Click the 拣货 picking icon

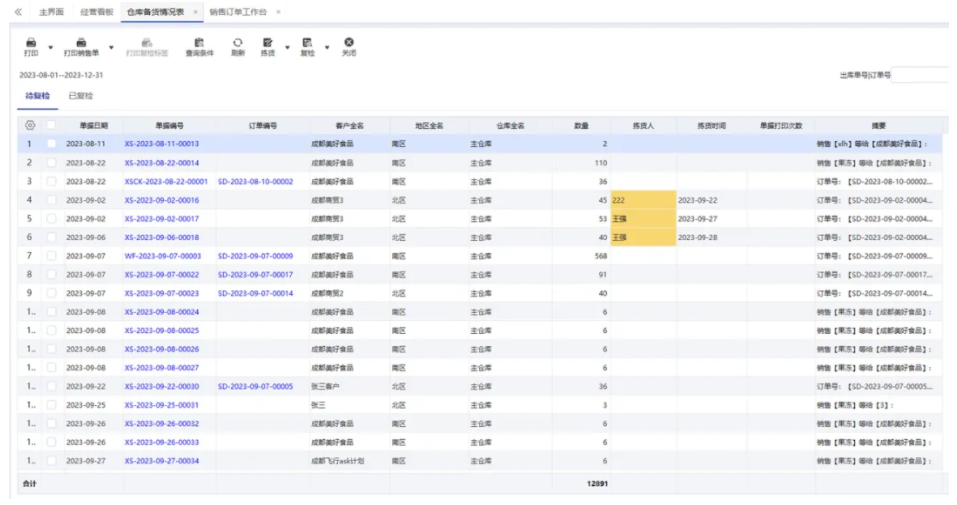267,43
